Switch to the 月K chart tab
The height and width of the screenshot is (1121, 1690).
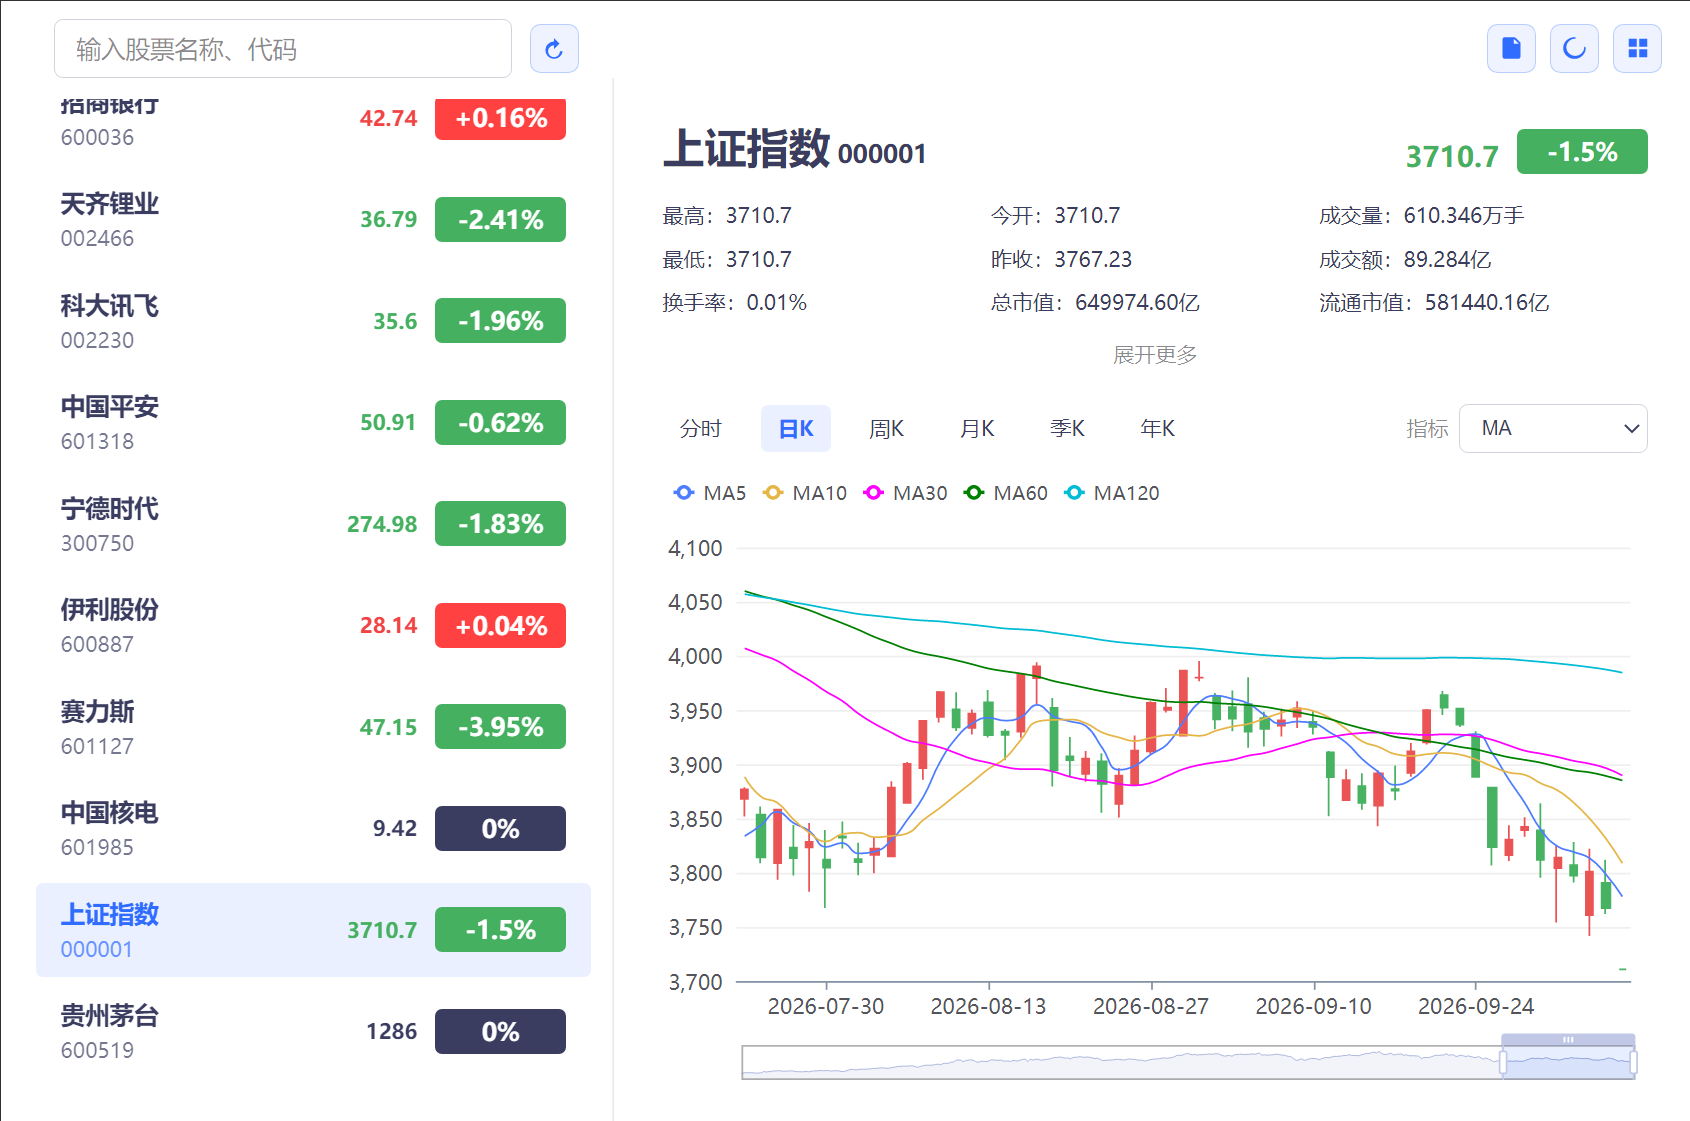977,429
